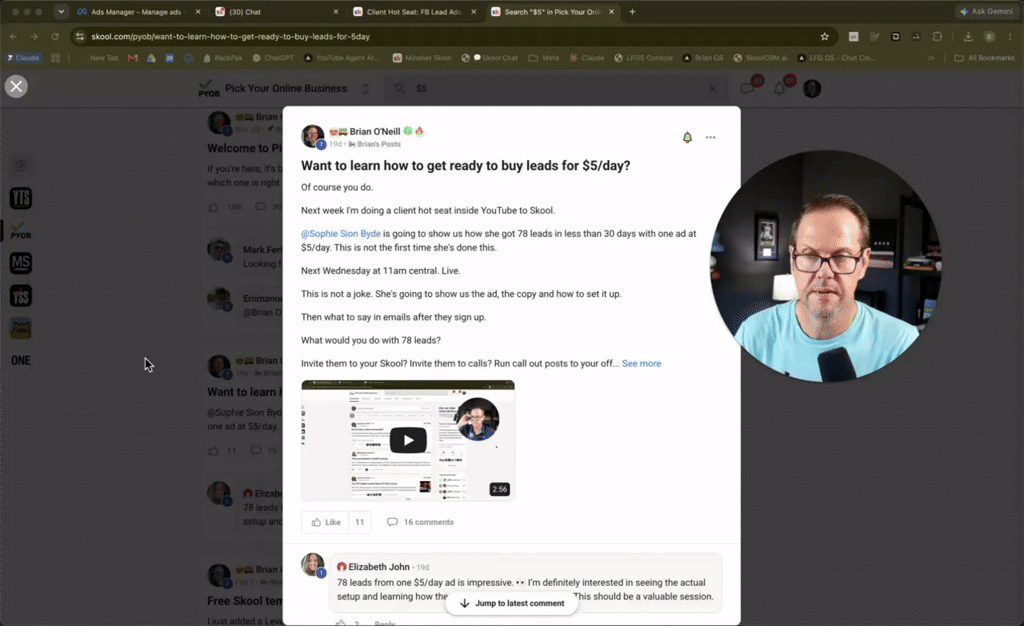Clear the $5 search query
The image size is (1024, 626).
pos(712,89)
